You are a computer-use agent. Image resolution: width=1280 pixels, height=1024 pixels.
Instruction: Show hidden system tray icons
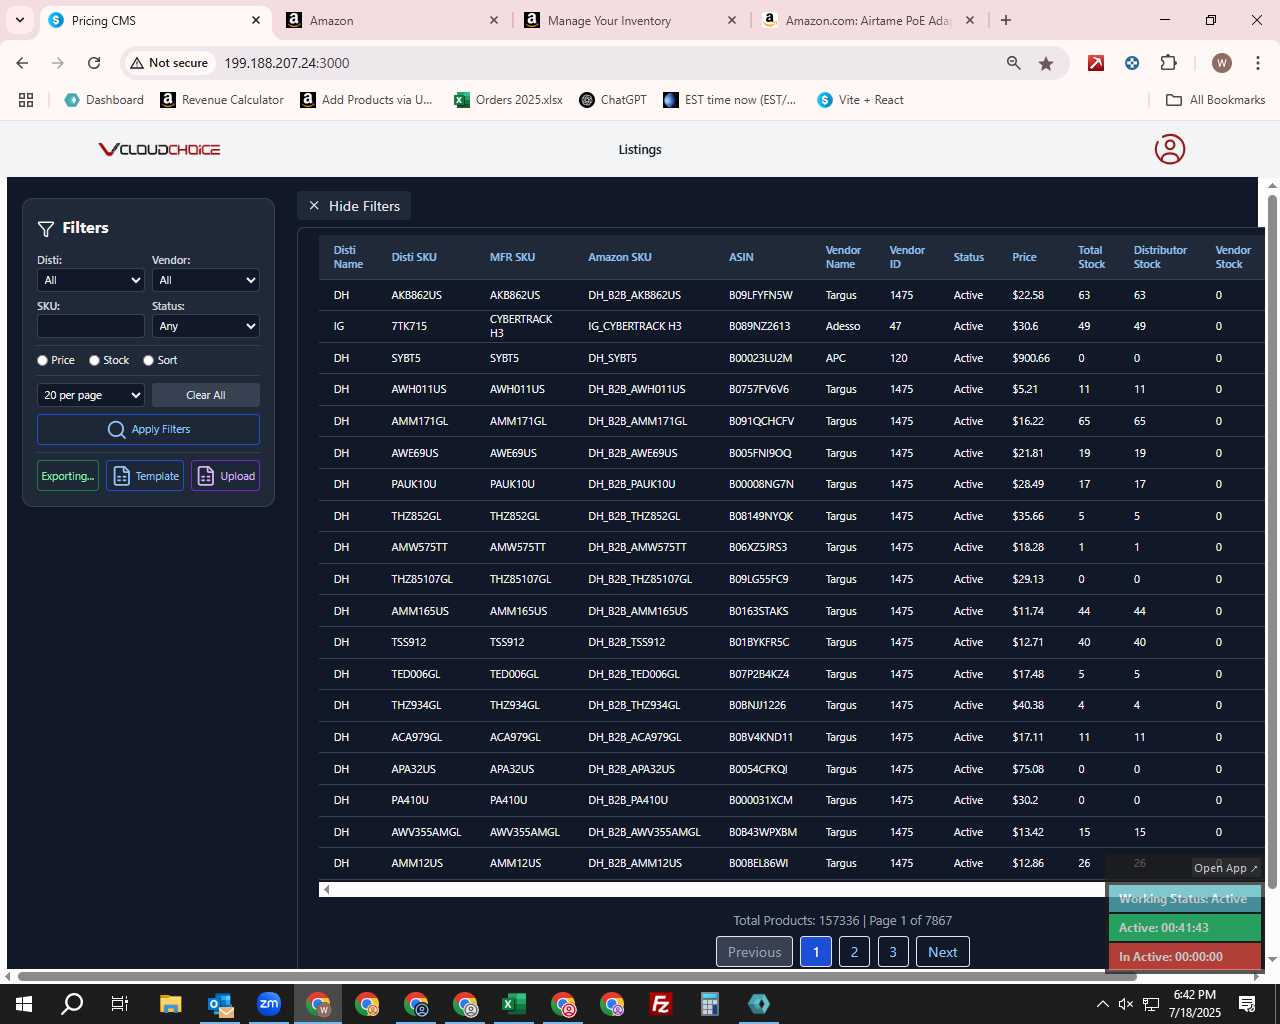click(x=1102, y=1004)
